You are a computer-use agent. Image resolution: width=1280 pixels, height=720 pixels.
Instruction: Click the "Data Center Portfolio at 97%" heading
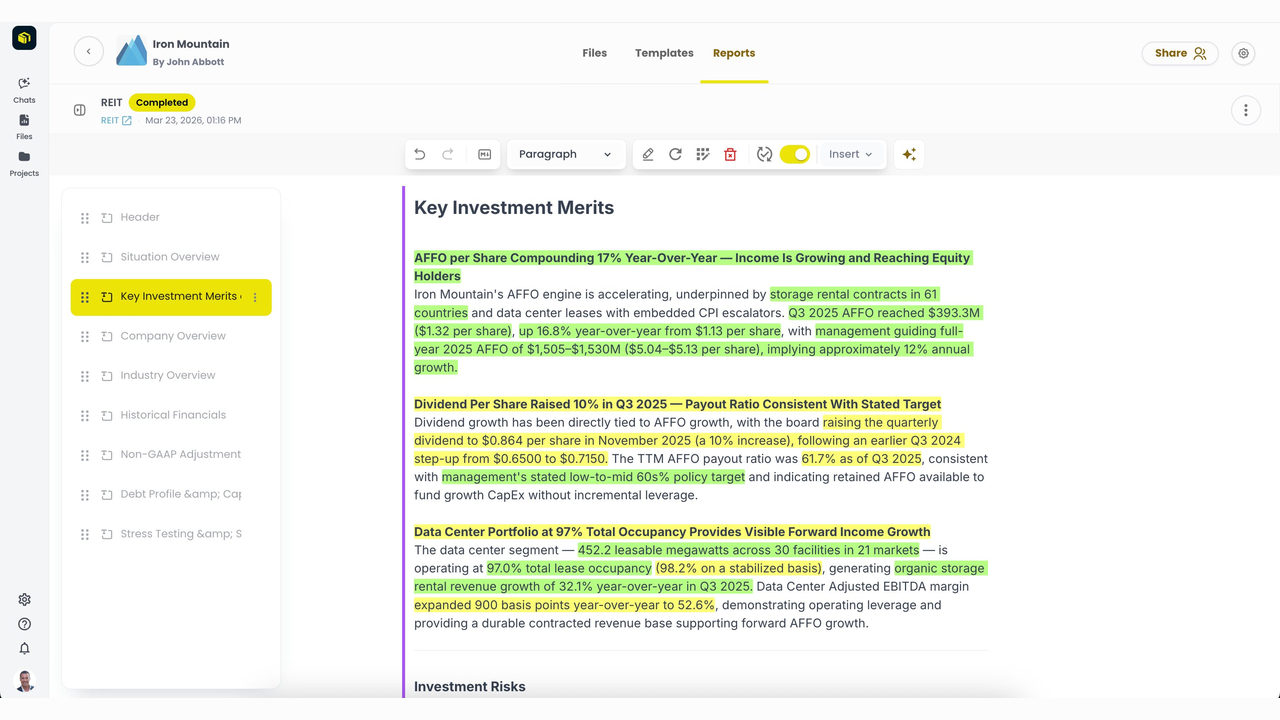[672, 532]
